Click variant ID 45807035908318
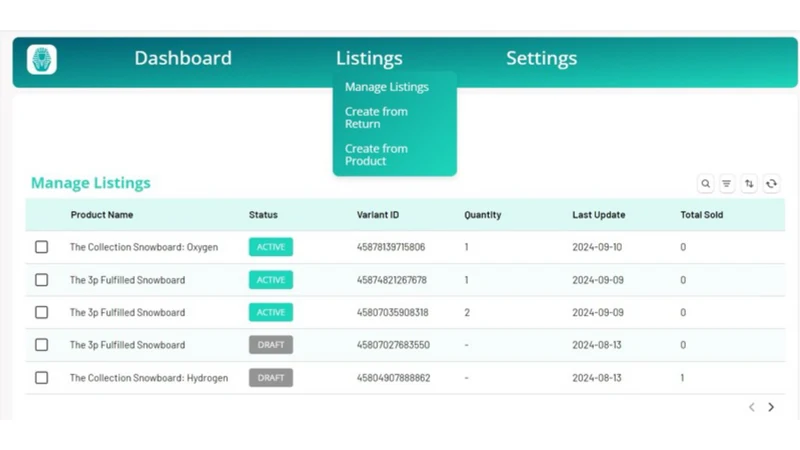The image size is (800, 450). pos(392,313)
